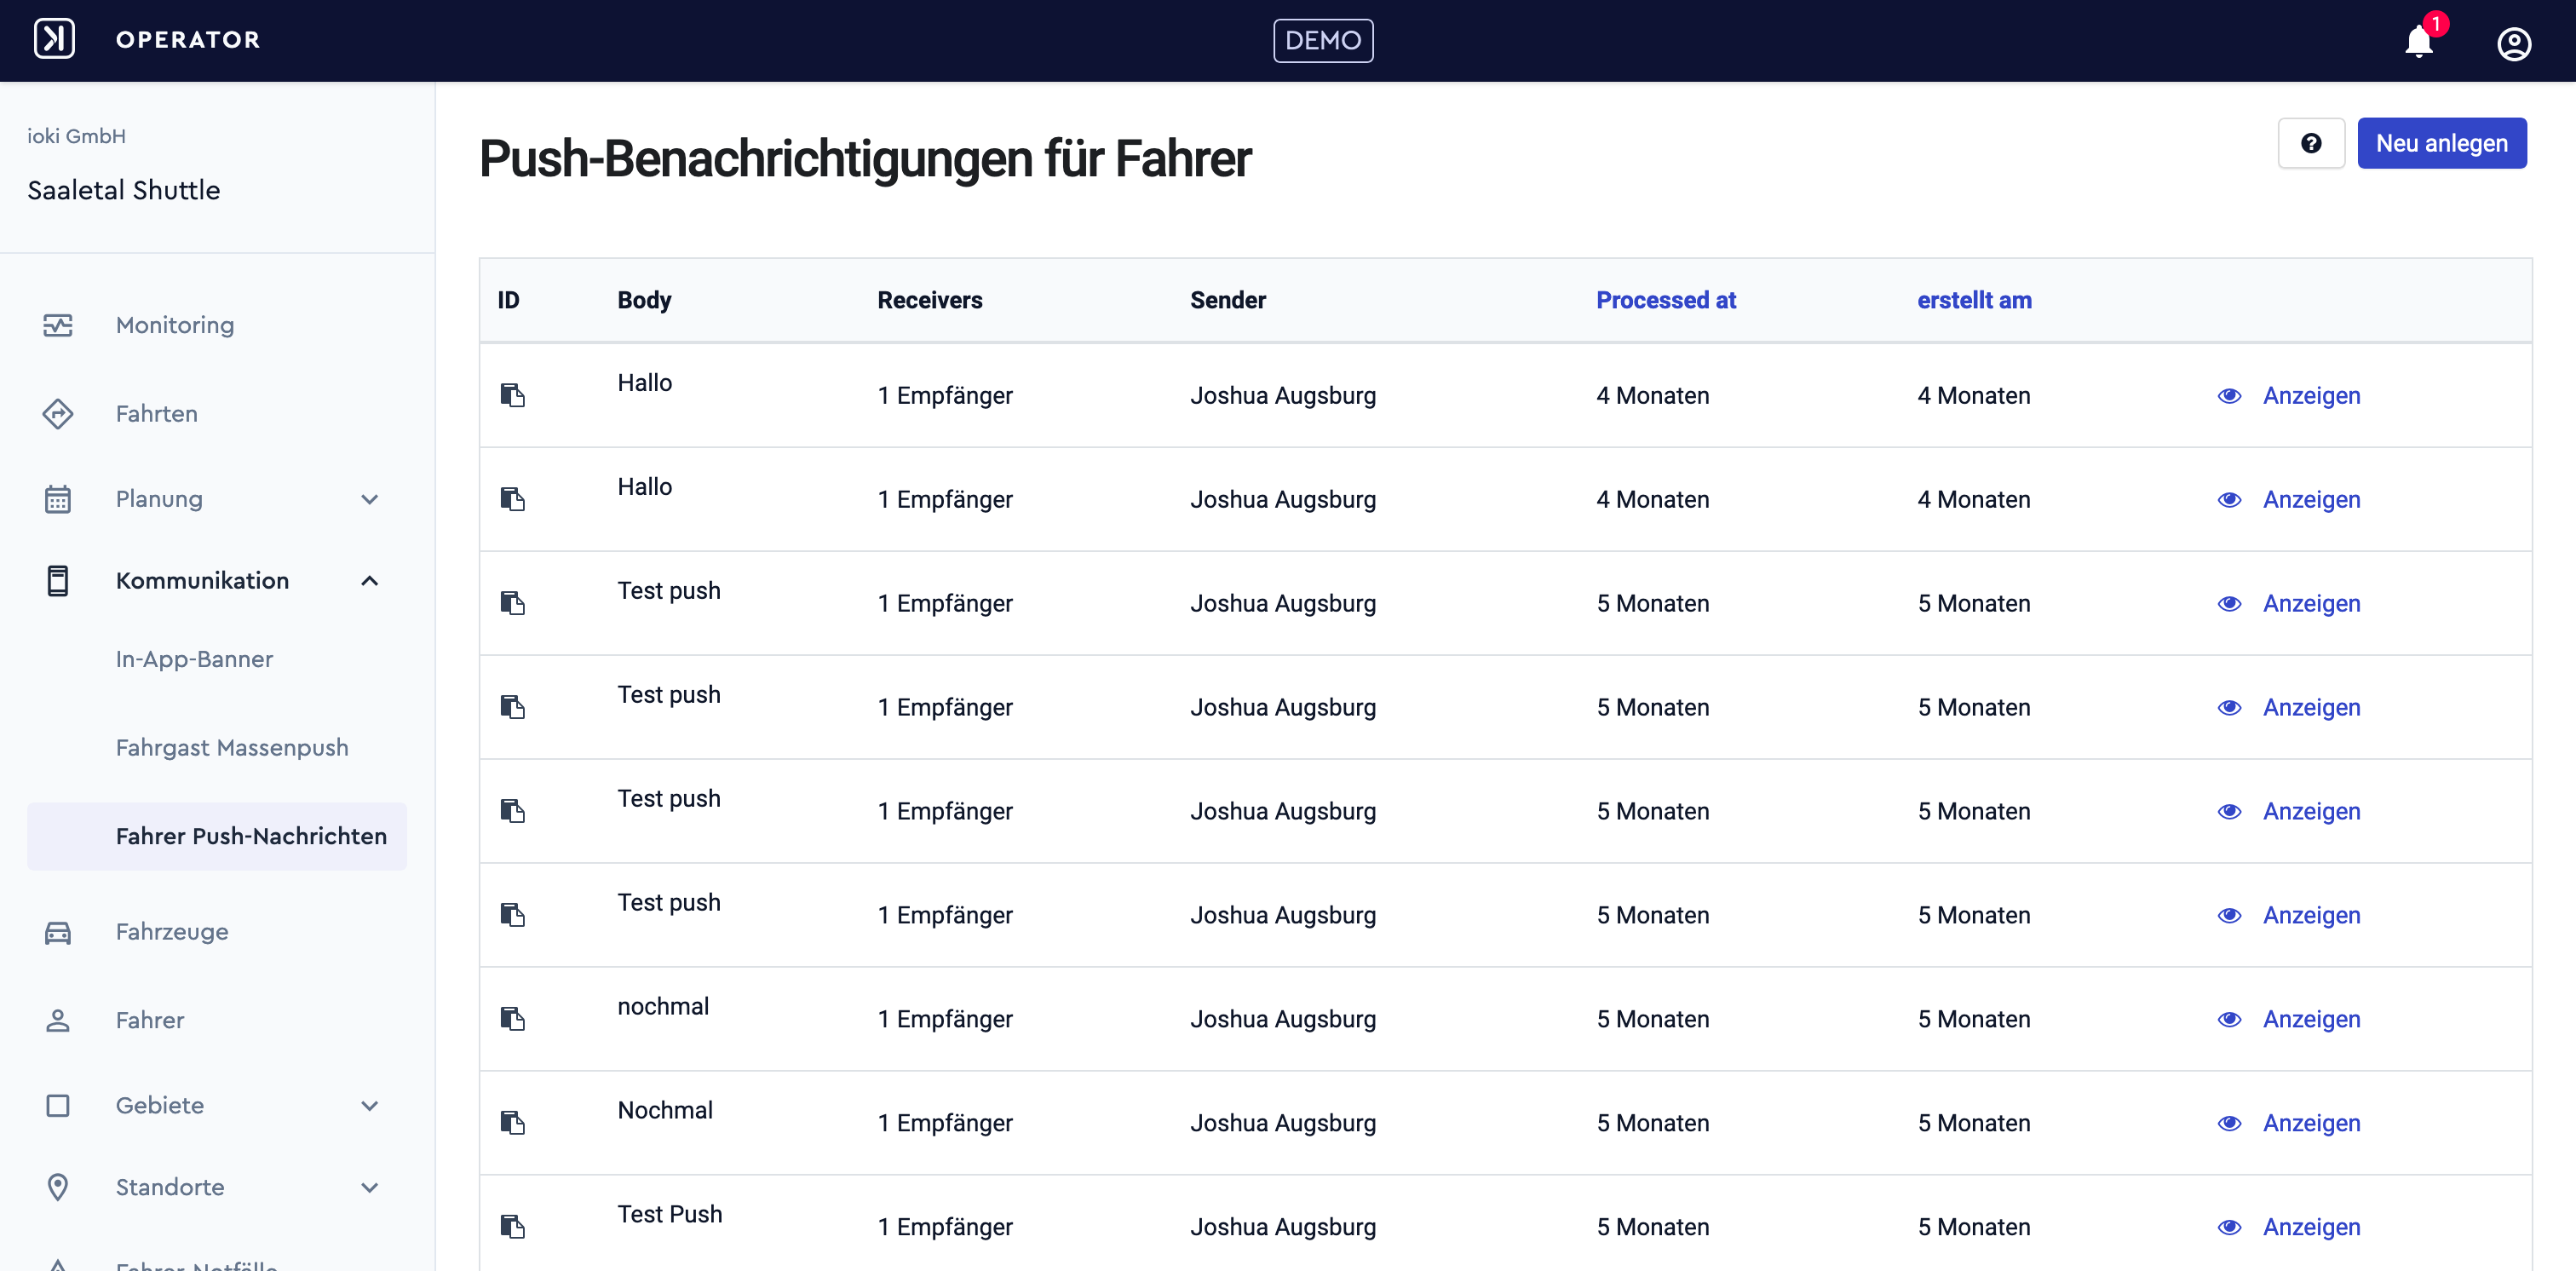Copy ID of the first Hallo row
The width and height of the screenshot is (2576, 1271).
513,395
